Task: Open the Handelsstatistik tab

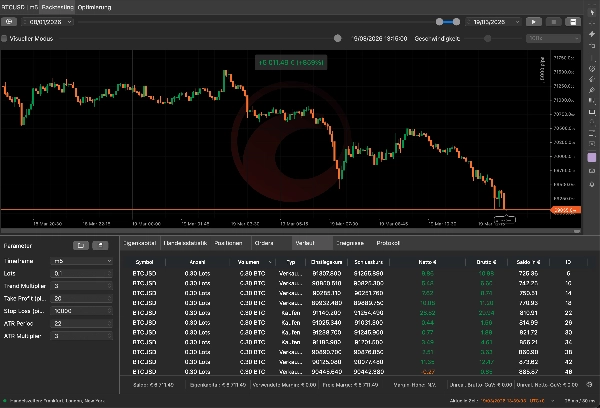Action: pos(185,243)
